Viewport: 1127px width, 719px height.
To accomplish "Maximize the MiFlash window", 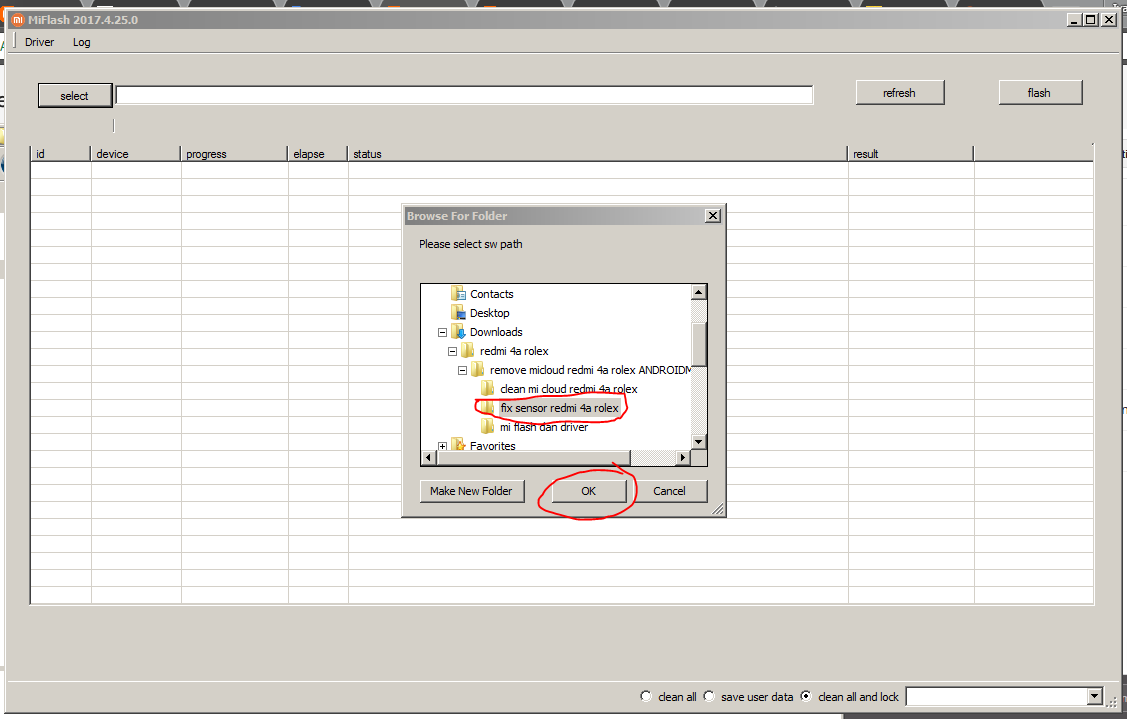I will 1090,20.
